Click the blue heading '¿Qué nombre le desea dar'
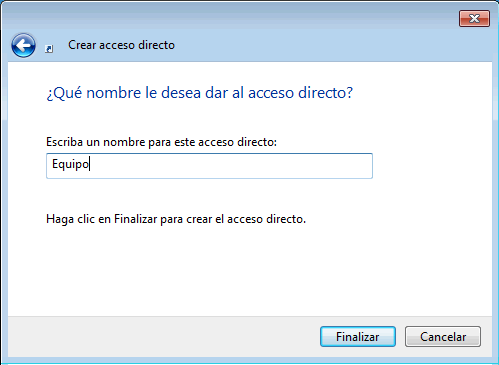This screenshot has width=499, height=365. point(147,93)
